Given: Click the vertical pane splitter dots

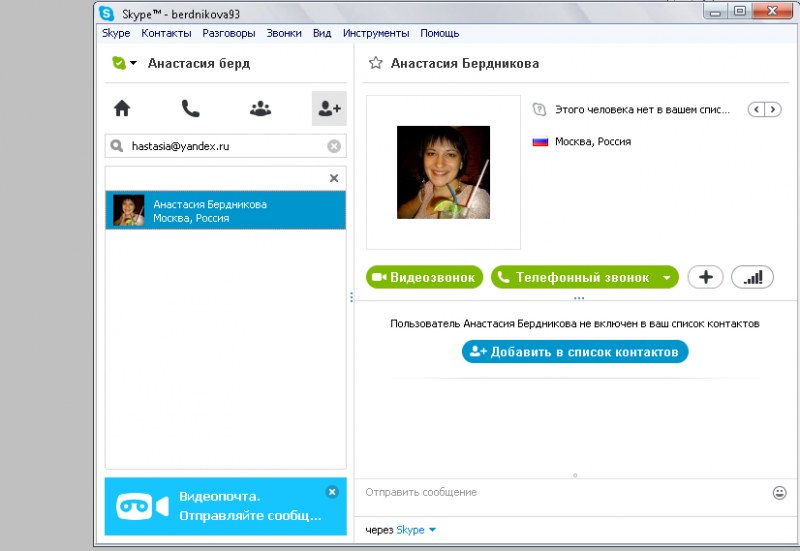Looking at the screenshot, I should pyautogui.click(x=351, y=297).
